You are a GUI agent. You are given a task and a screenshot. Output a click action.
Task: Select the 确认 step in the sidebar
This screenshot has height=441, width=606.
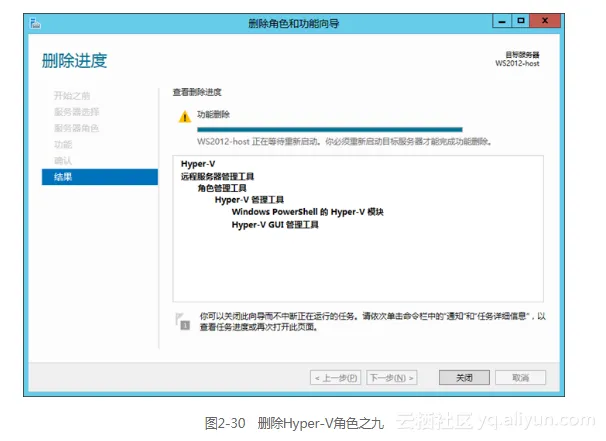63,161
